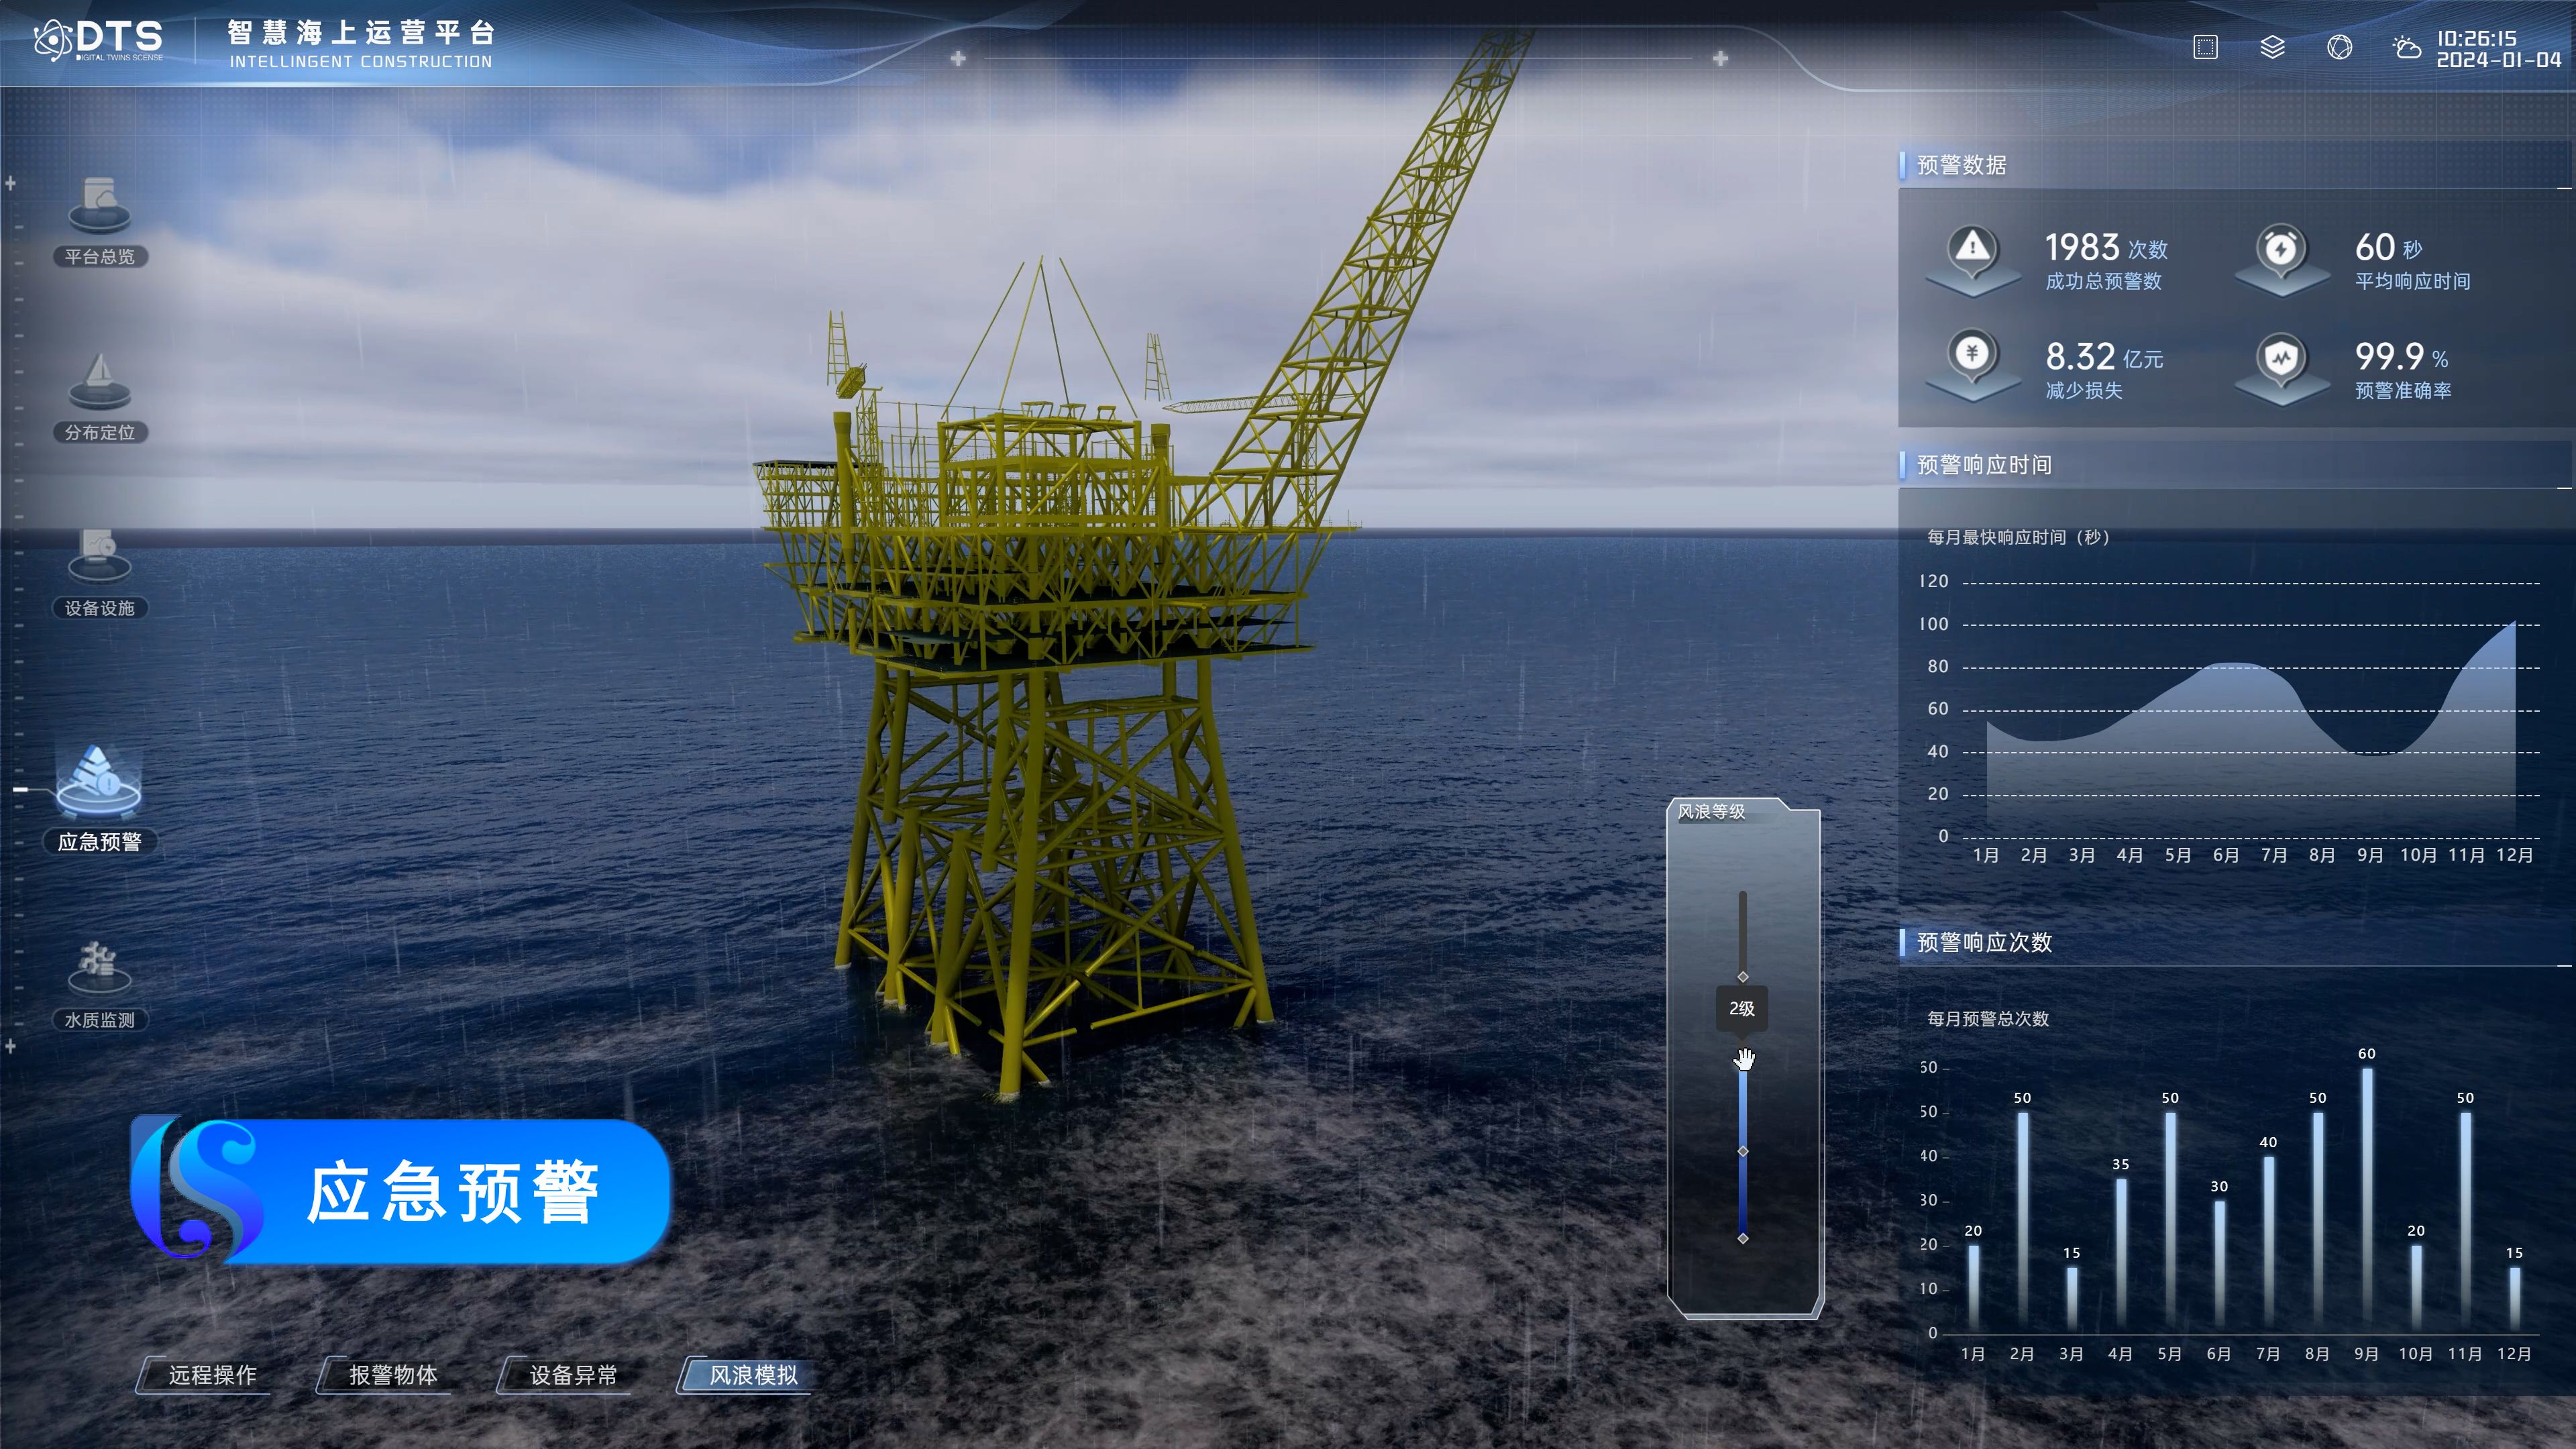
Task: Click the right plus marker on header line
Action: [1720, 58]
